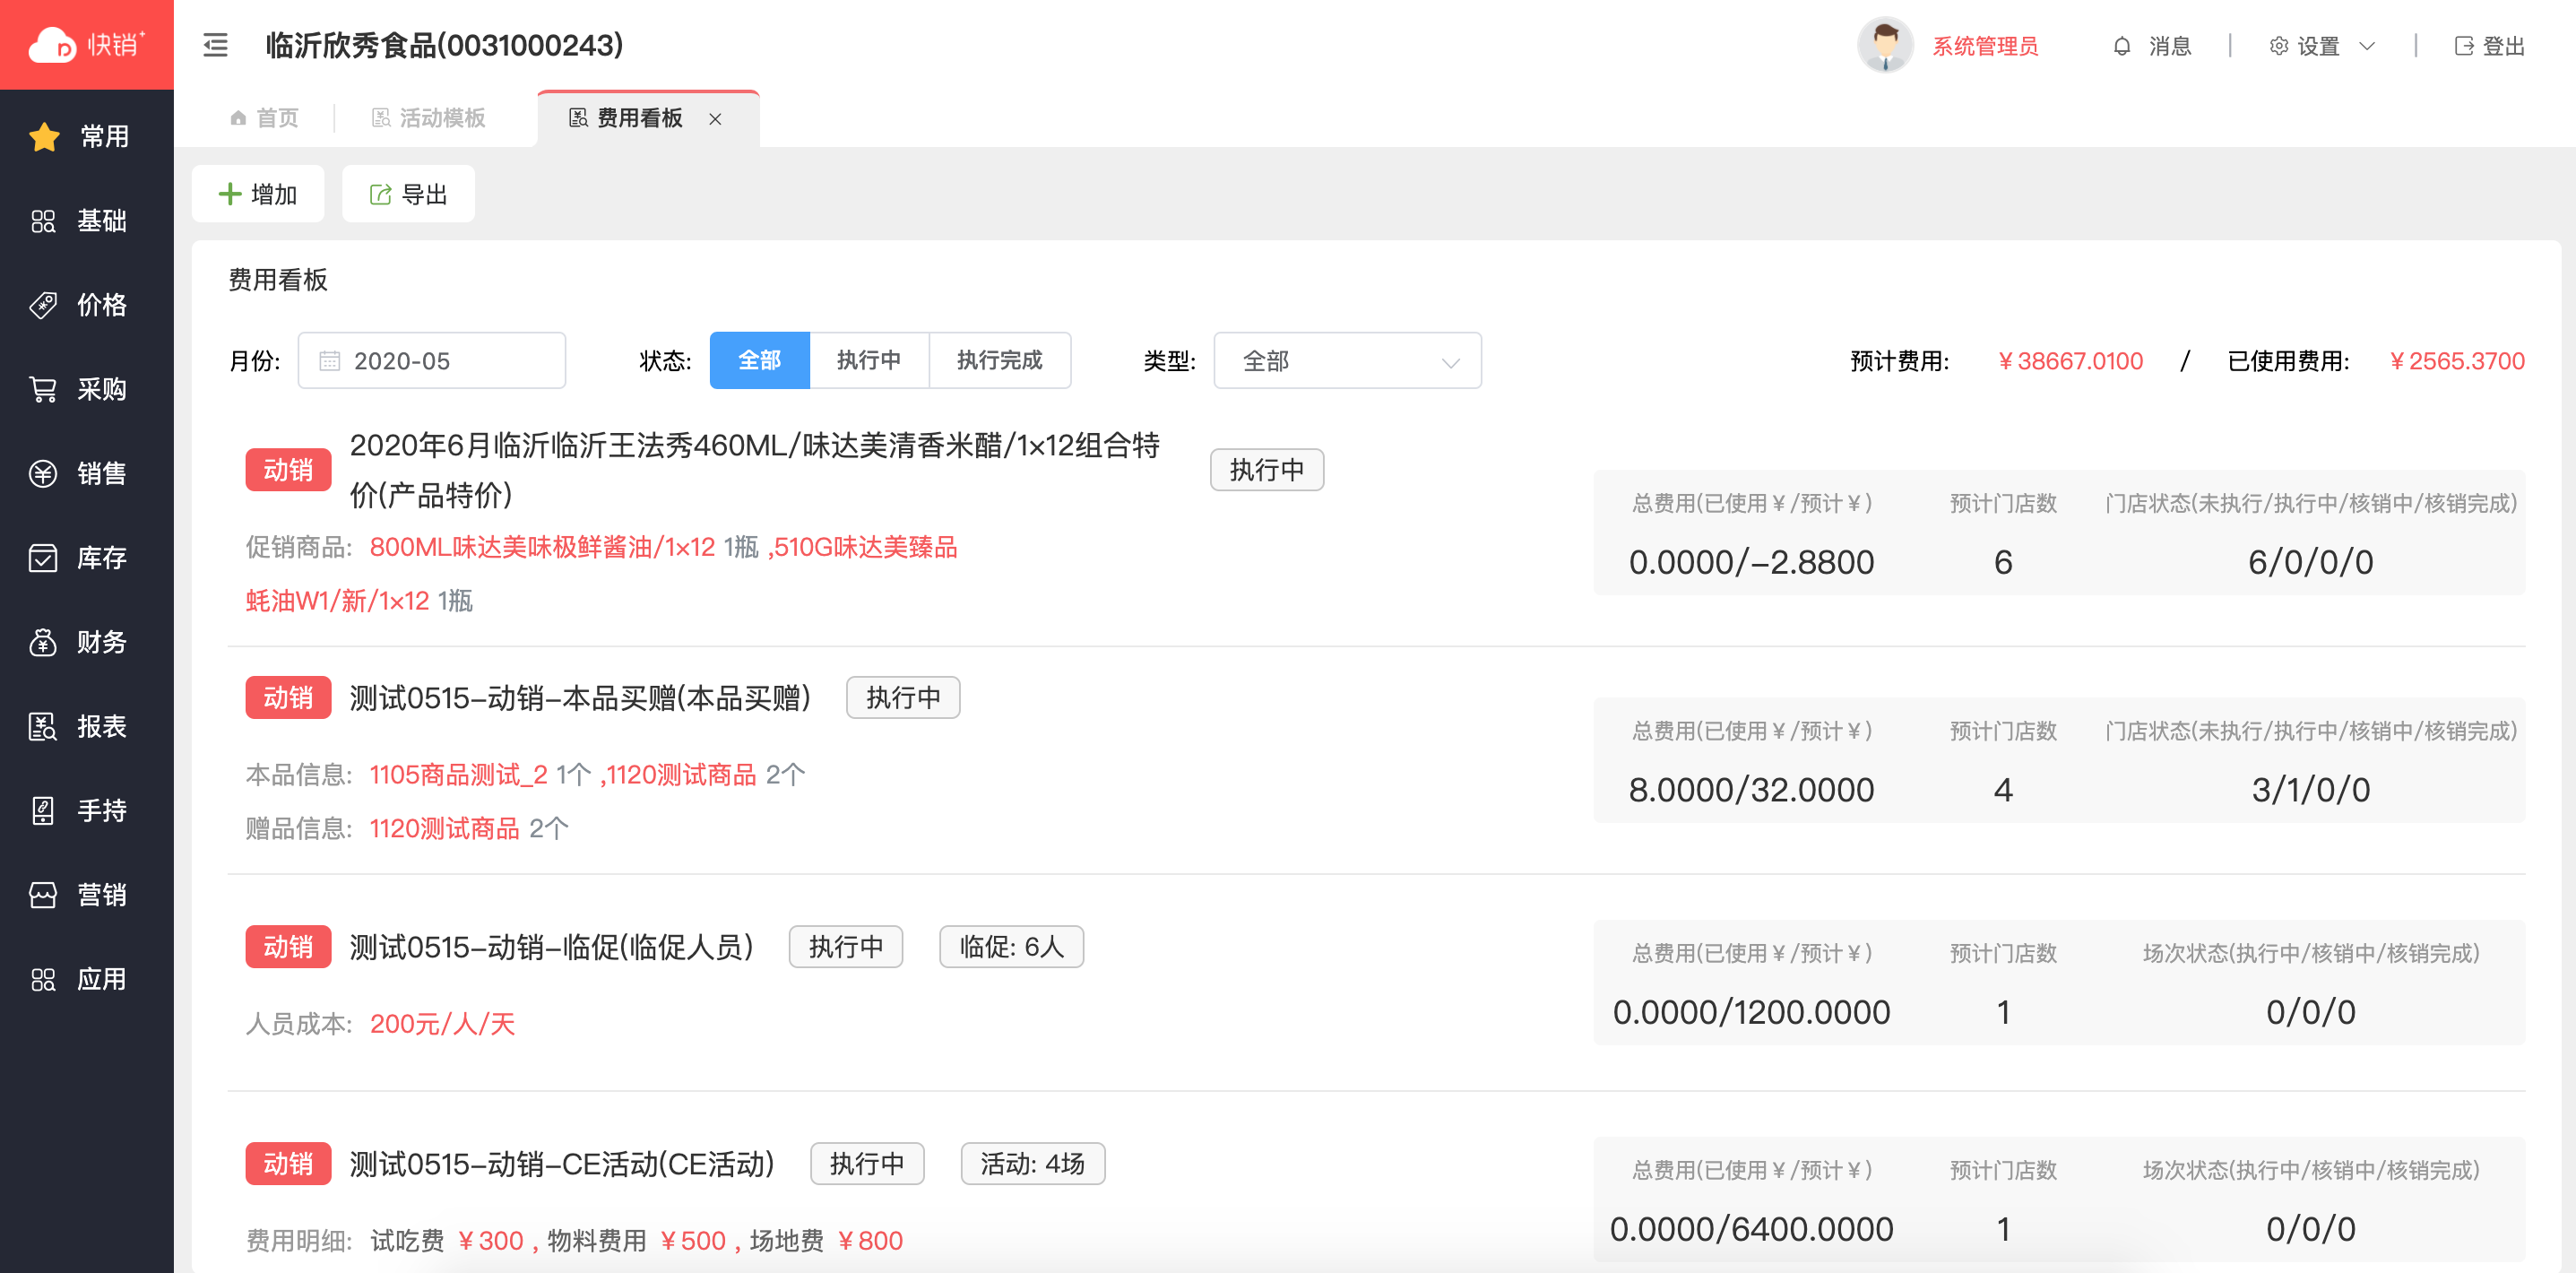The image size is (2576, 1273).
Task: Filter by 执行中 status
Action: (x=868, y=360)
